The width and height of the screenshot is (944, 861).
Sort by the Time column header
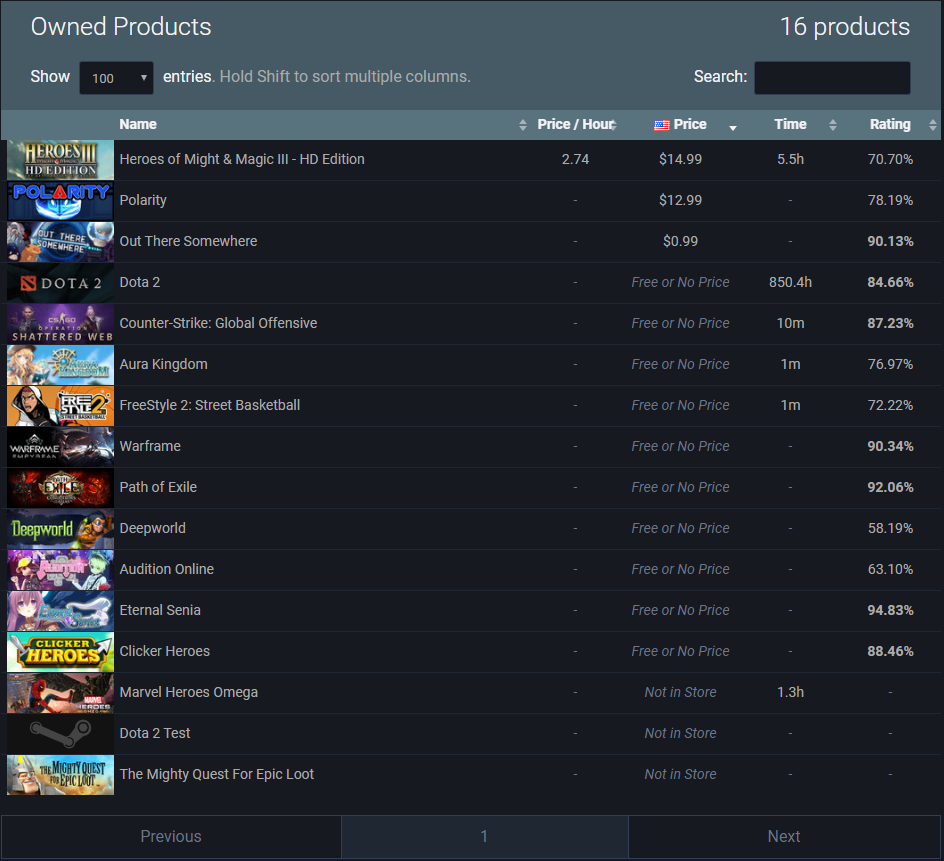point(789,125)
